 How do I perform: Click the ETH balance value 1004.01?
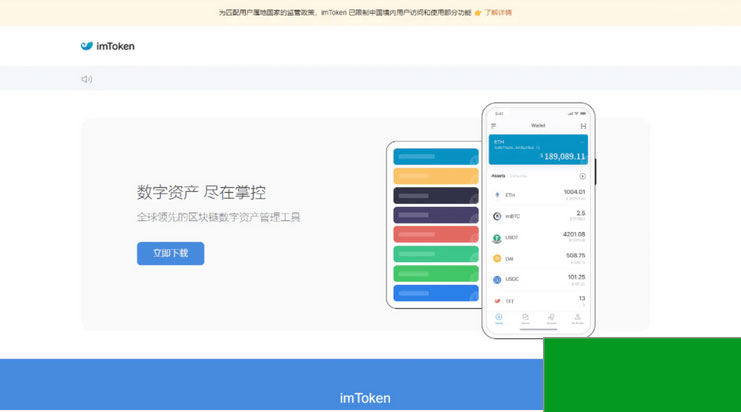(574, 192)
